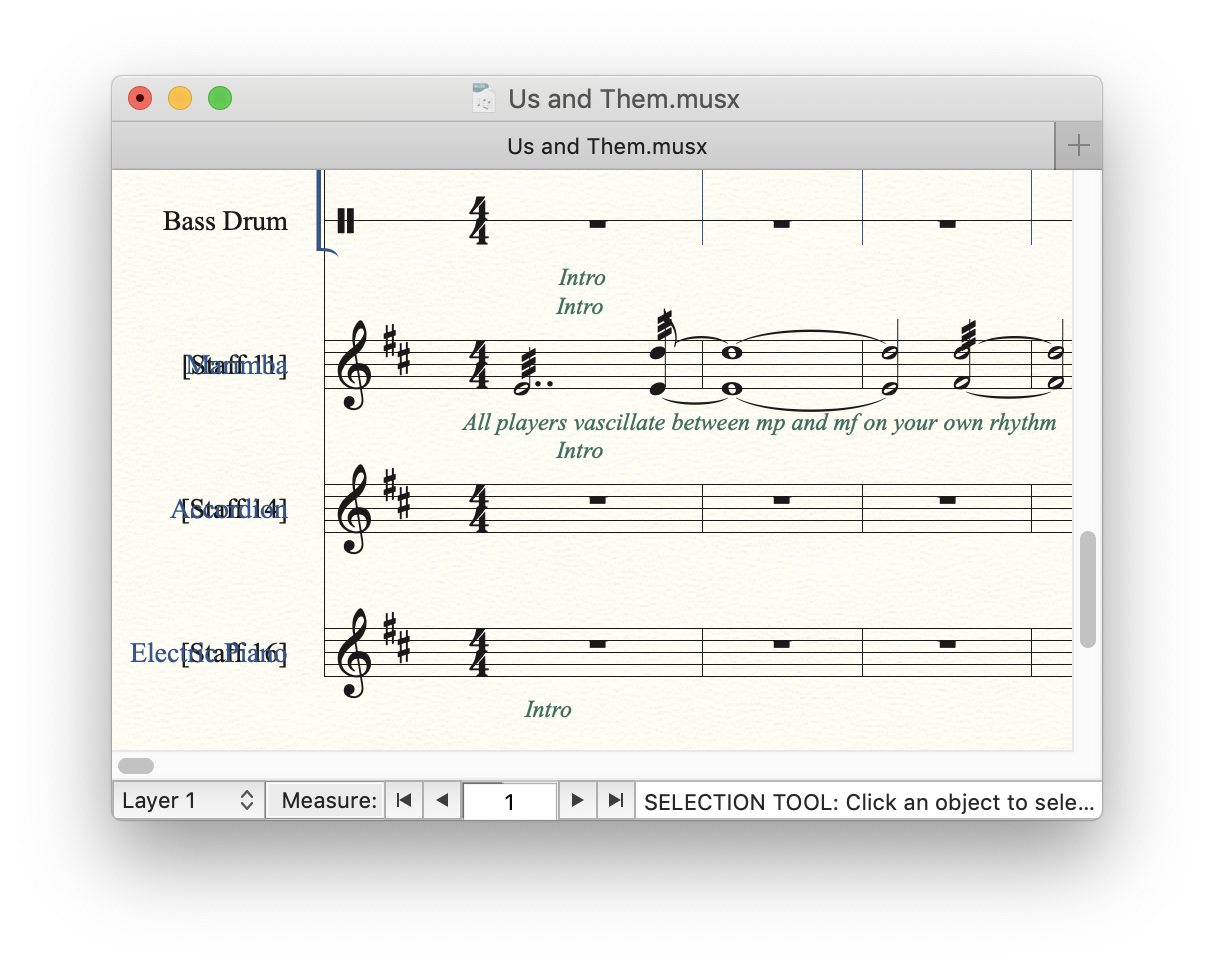Click the vertical scrollbar thumb

pyautogui.click(x=1088, y=590)
